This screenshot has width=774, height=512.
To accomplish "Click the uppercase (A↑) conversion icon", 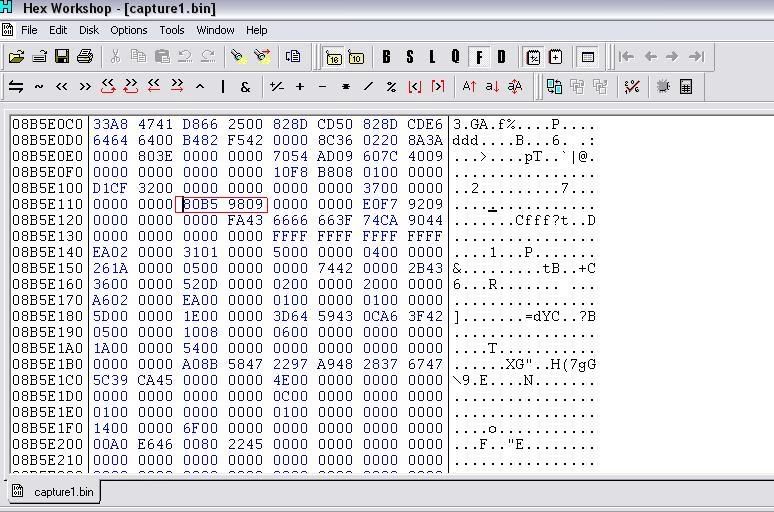I will (x=469, y=87).
